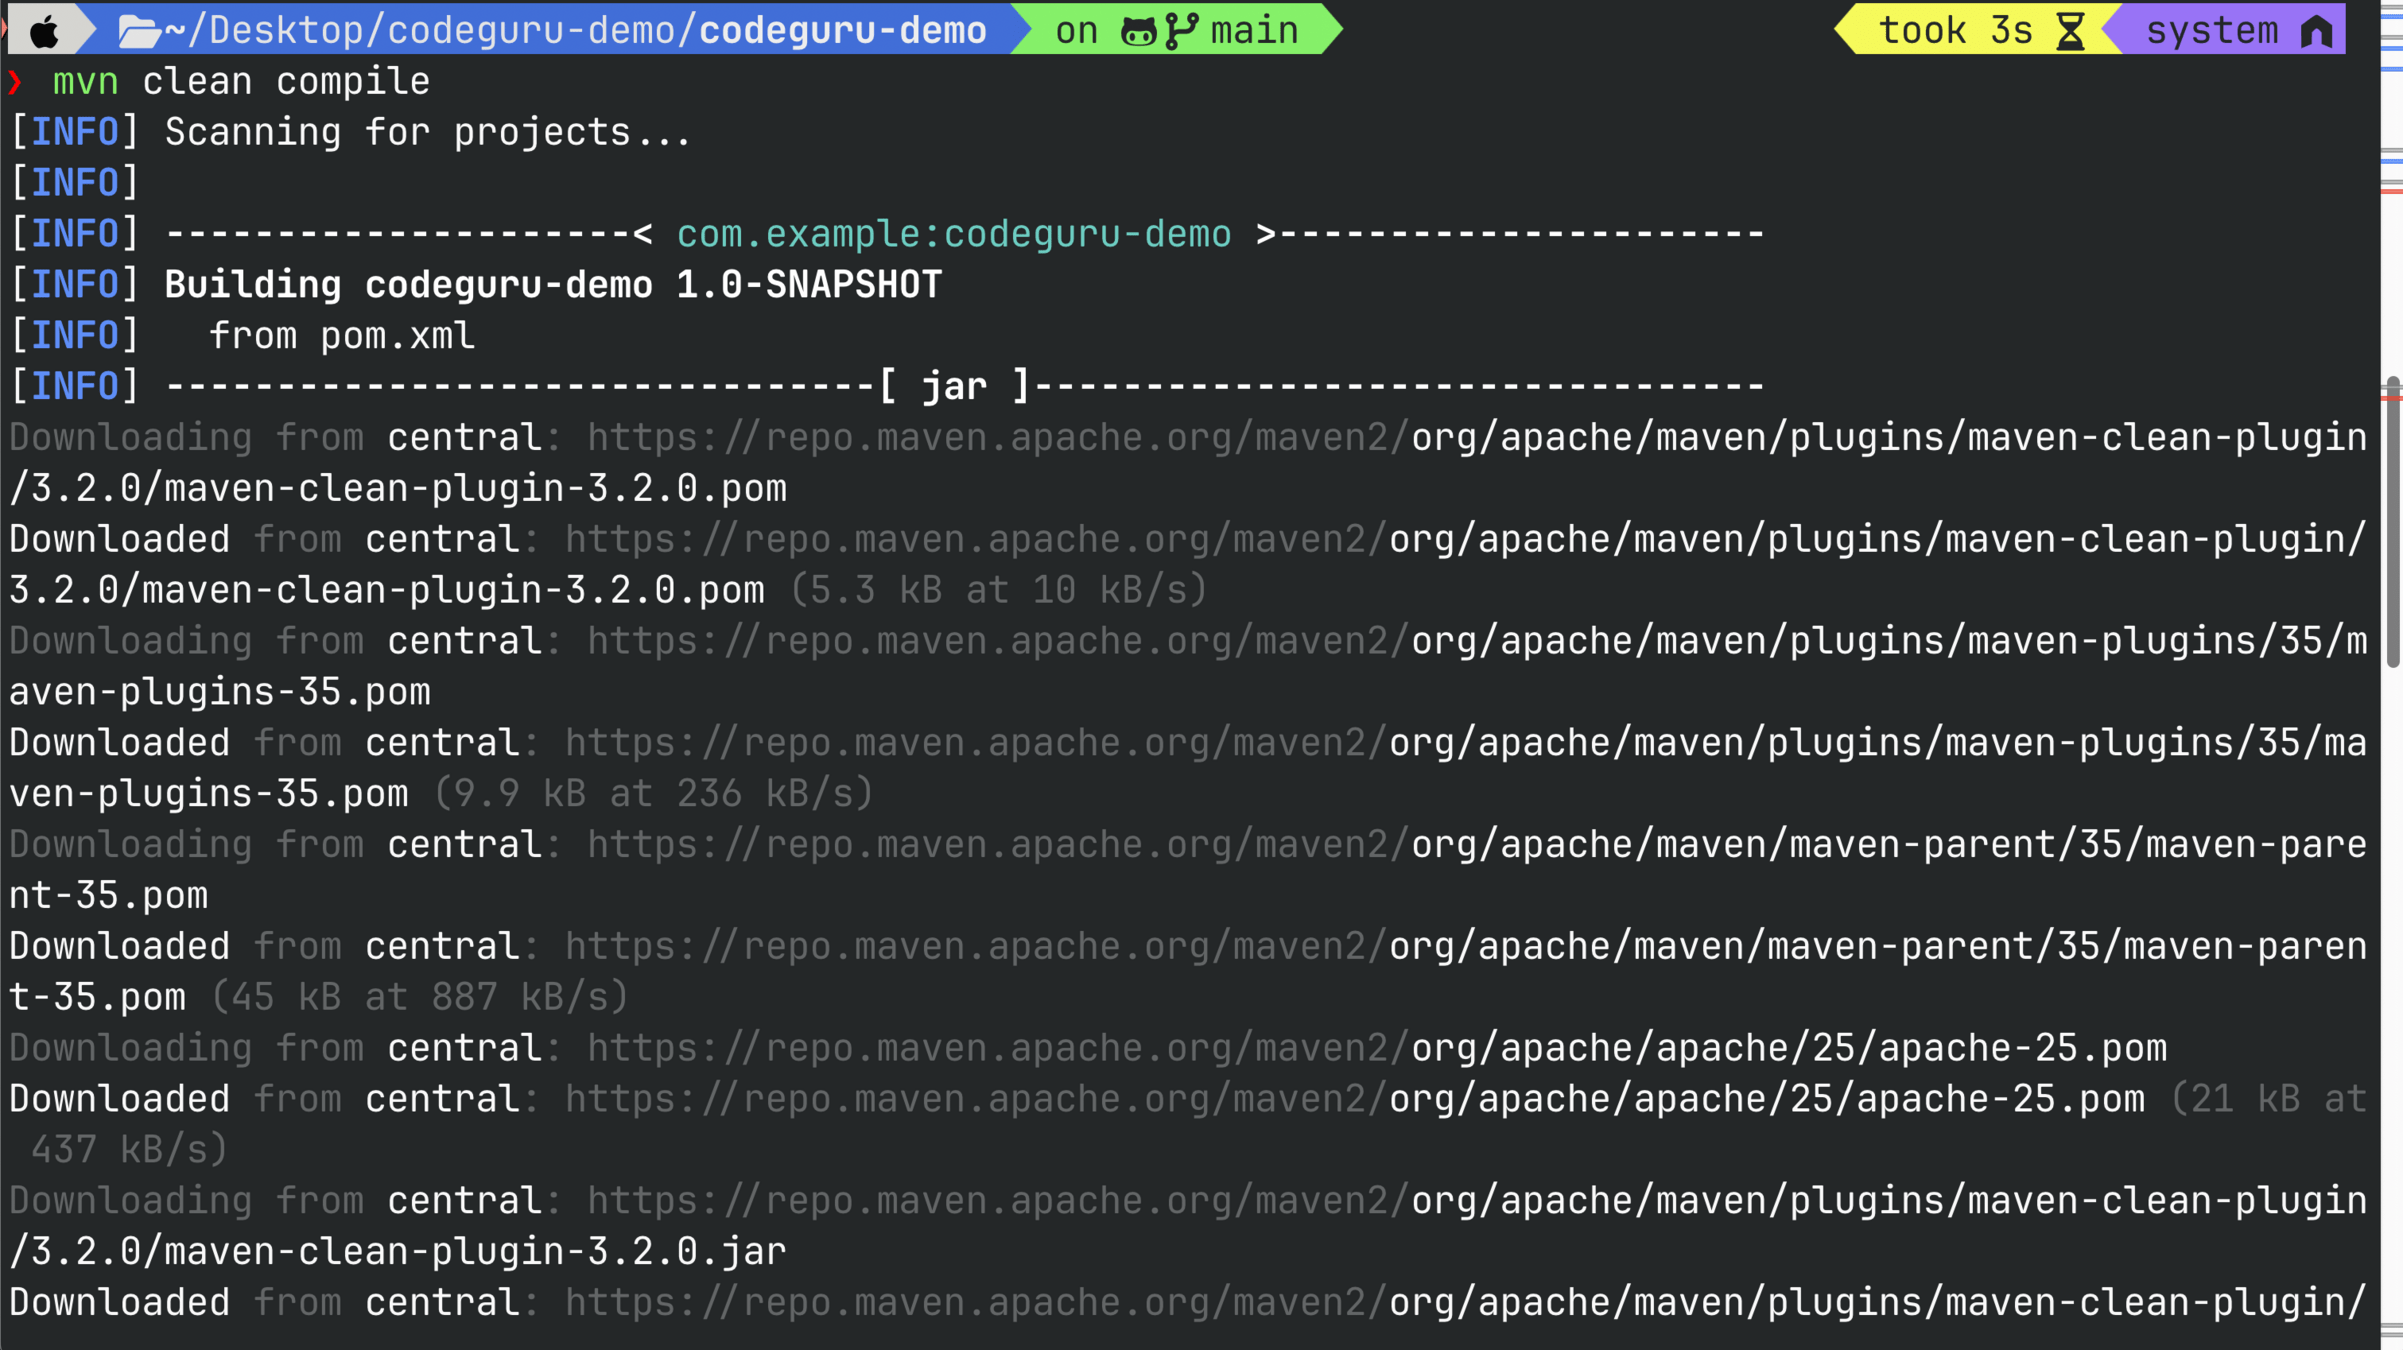Click the yellow took 3s segment
This screenshot has height=1350, width=2403.
1955,31
